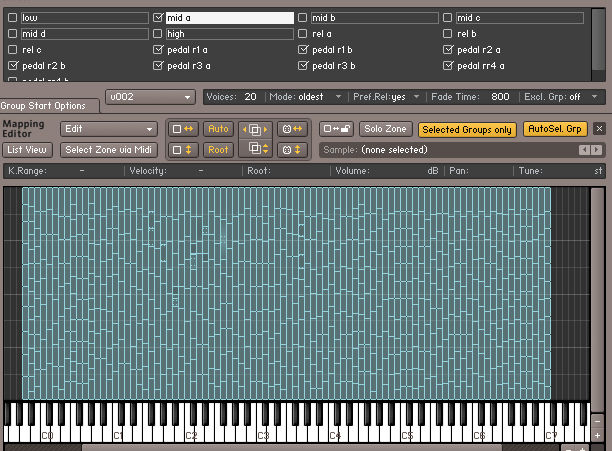Click the vertical zoom in plus button
The height and width of the screenshot is (451, 612).
tap(598, 435)
